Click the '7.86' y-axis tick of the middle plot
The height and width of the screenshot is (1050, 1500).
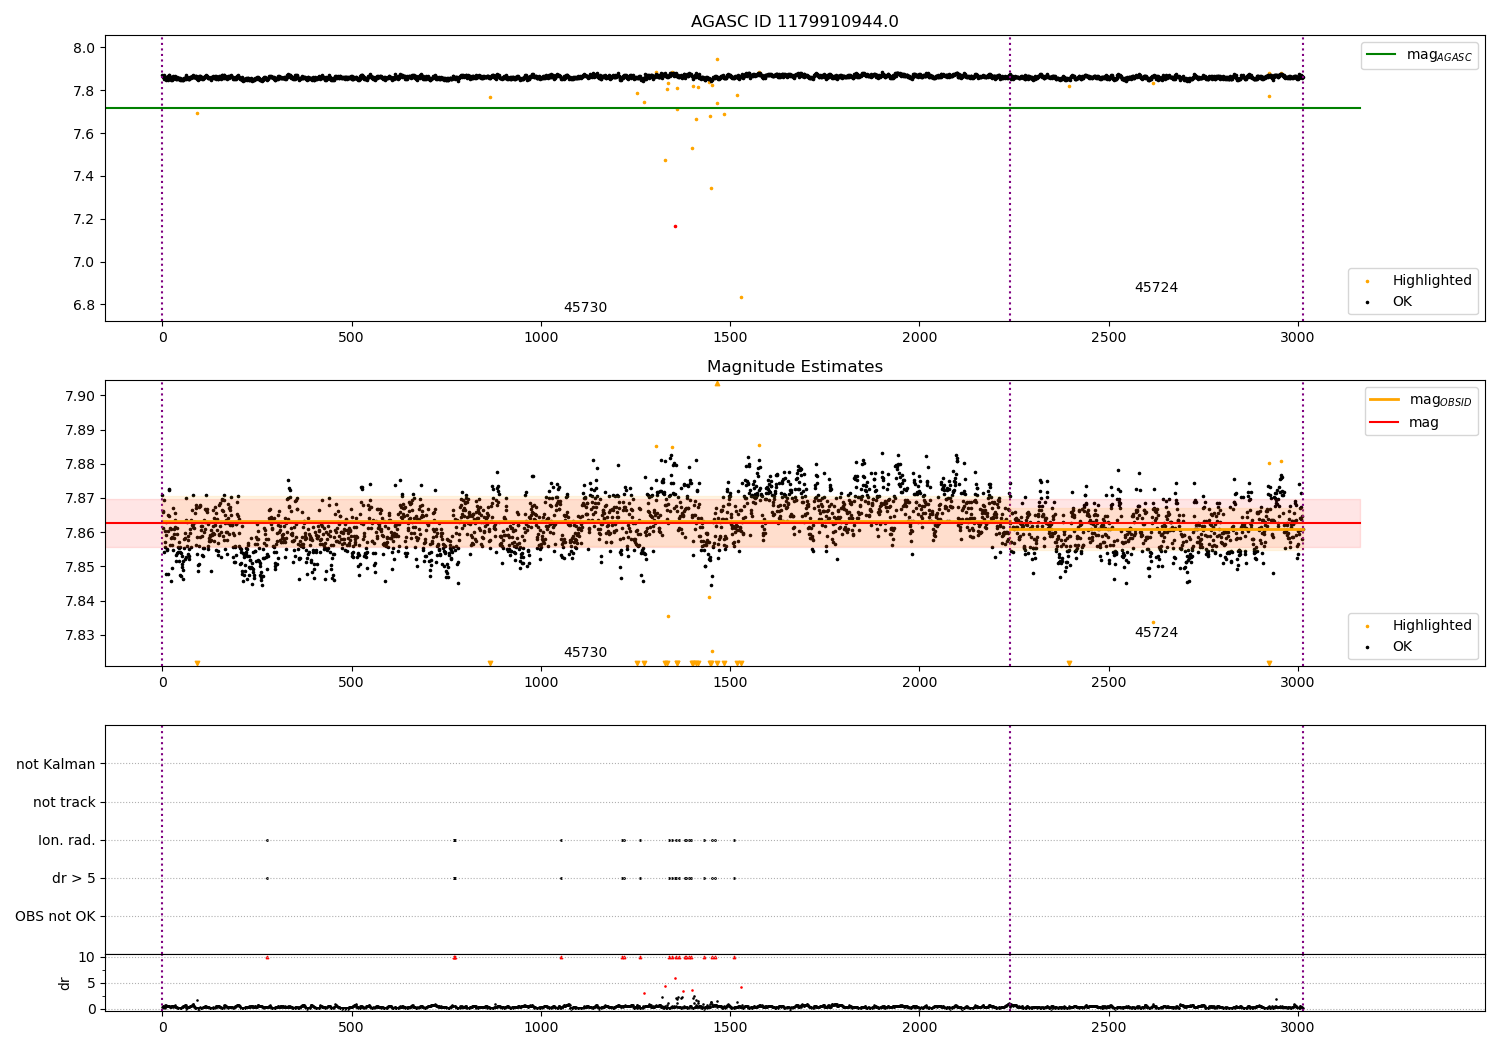pos(80,533)
